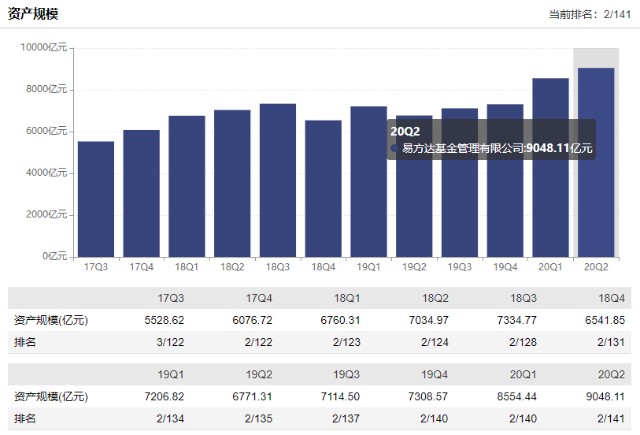Click the 17Q3 bar in the chart

96,198
